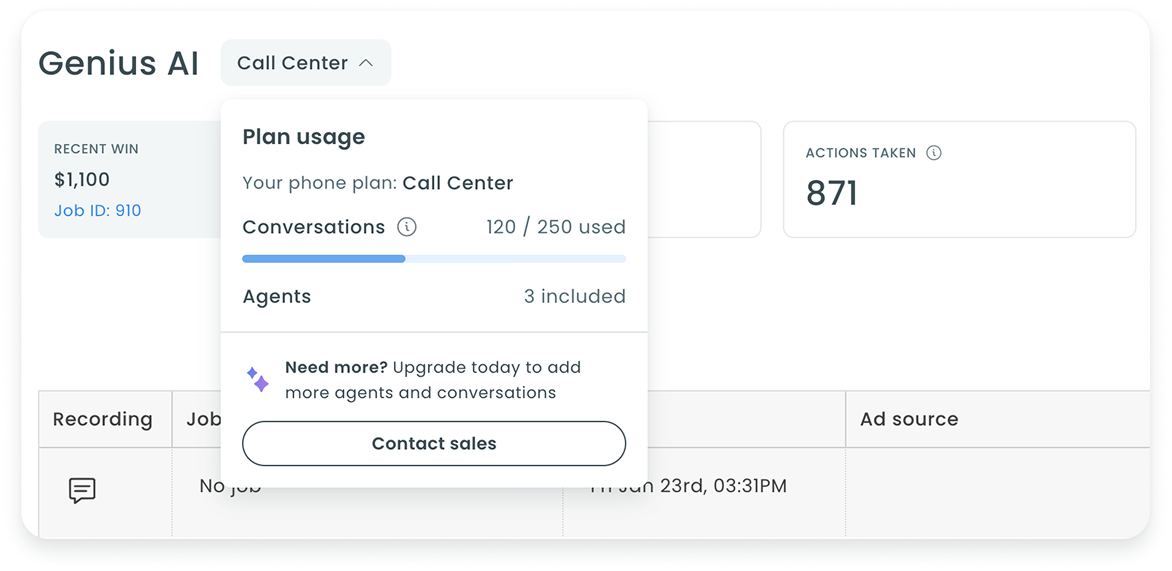Click the chevron beside Call Center

pyautogui.click(x=366, y=63)
